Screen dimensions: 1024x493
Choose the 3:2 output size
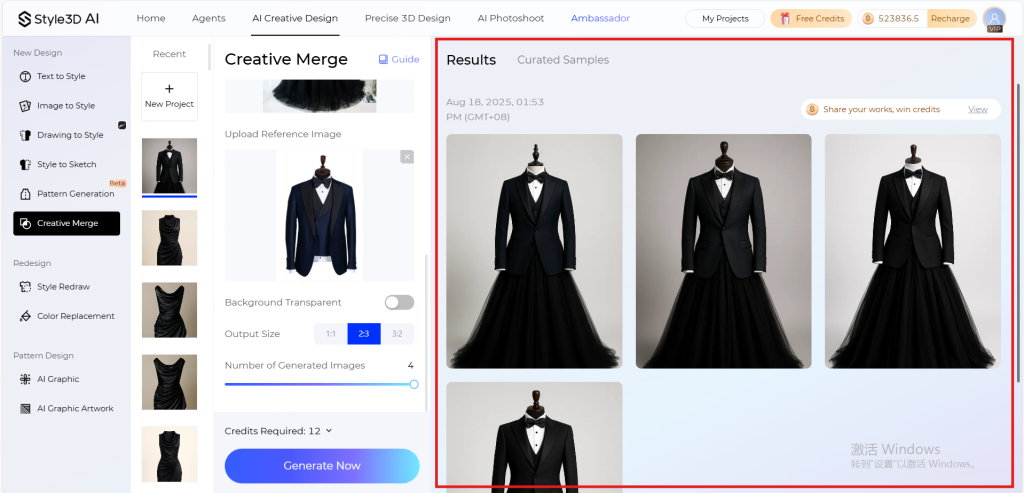[397, 334]
